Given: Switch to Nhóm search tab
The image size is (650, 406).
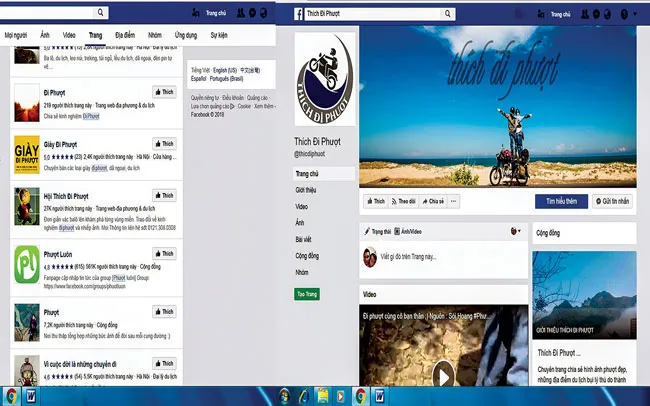Looking at the screenshot, I should (x=155, y=35).
